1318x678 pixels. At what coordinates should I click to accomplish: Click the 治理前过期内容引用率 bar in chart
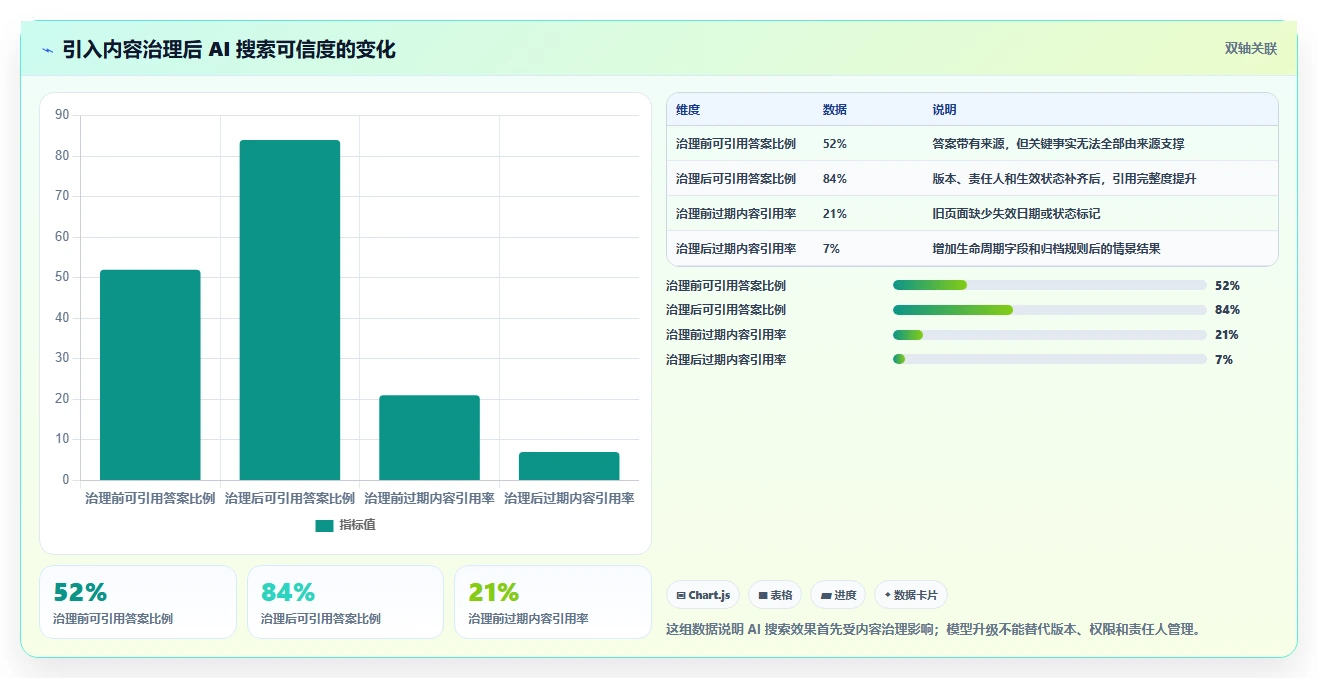click(429, 438)
